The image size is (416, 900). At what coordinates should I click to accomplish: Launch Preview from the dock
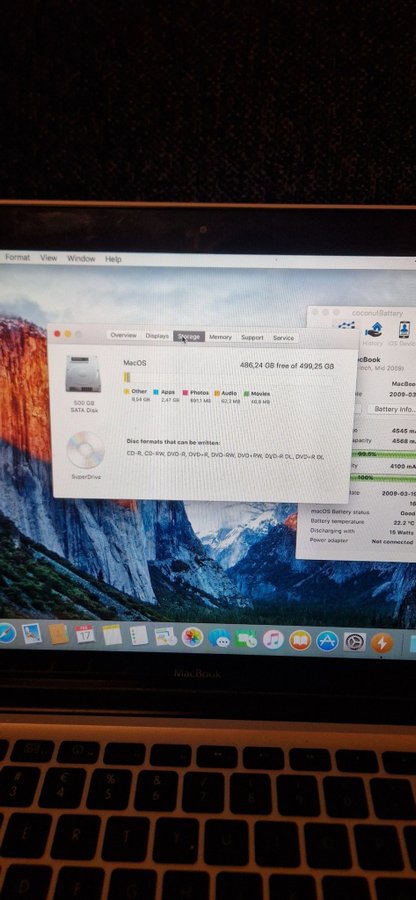coord(32,634)
